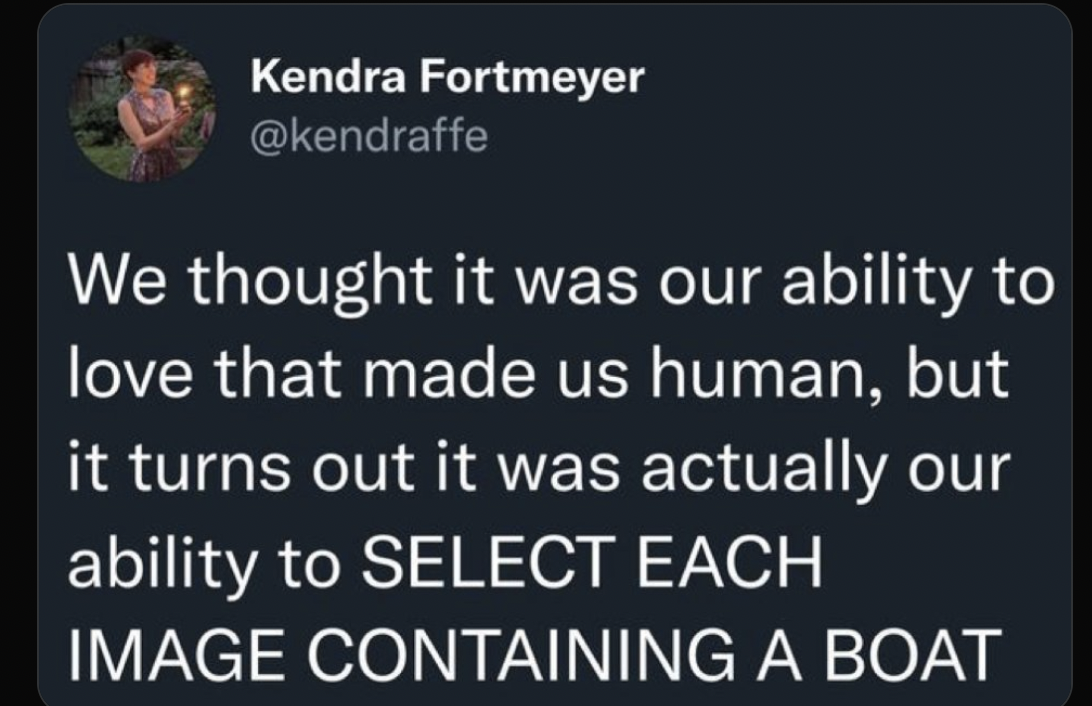The height and width of the screenshot is (706, 1092).
Task: Click the display name Kendra Fortmeyer
Action: (447, 76)
